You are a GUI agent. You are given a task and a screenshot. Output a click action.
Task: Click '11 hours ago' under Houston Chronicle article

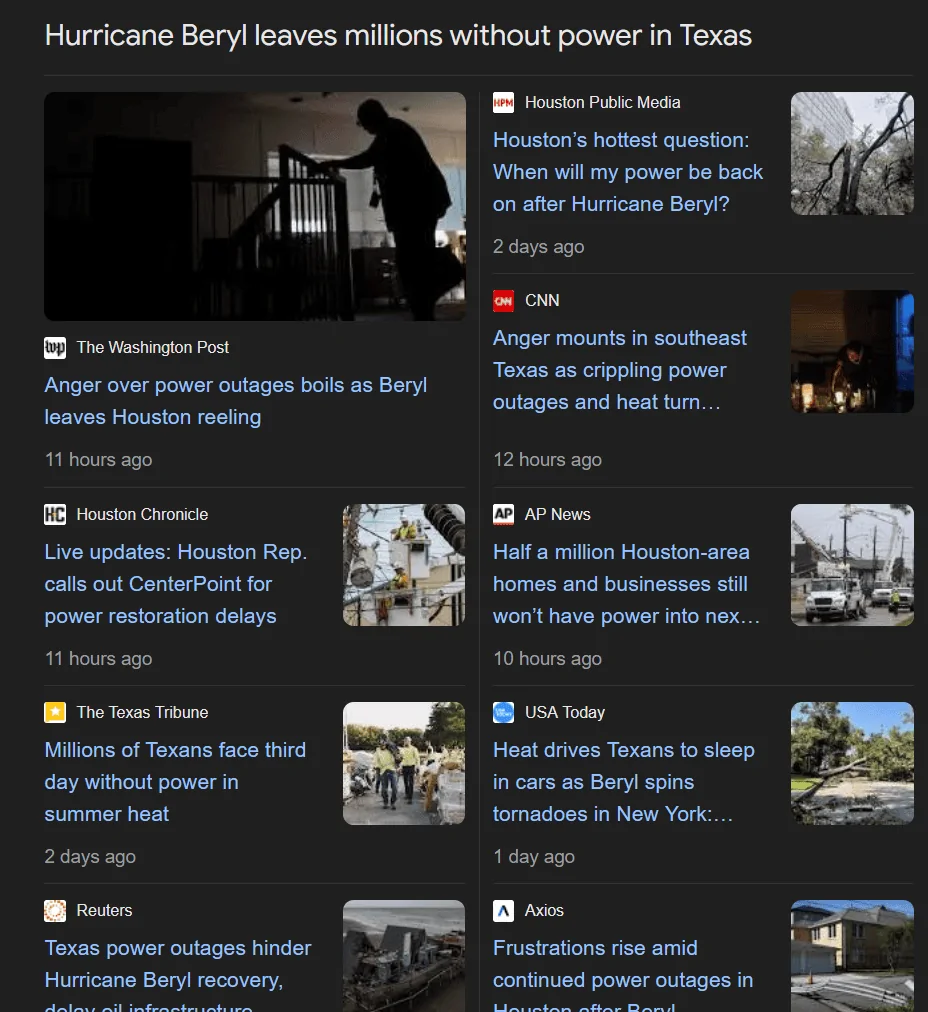point(98,658)
